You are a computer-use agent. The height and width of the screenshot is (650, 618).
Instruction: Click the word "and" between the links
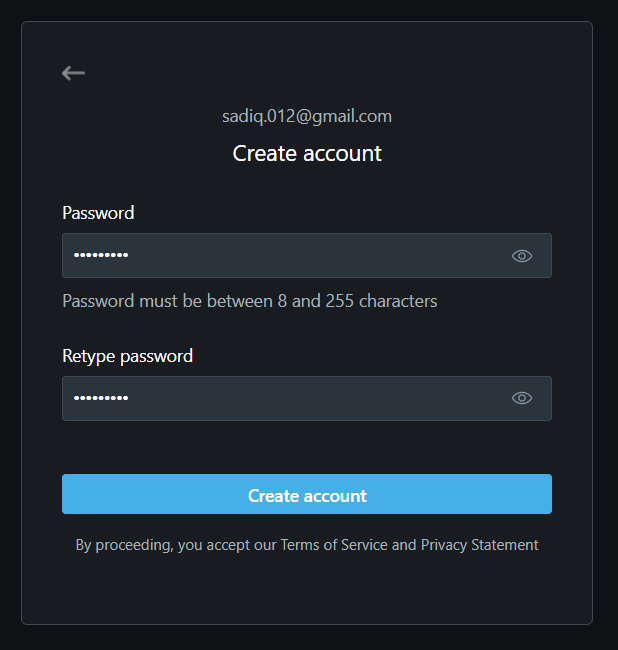coord(404,545)
